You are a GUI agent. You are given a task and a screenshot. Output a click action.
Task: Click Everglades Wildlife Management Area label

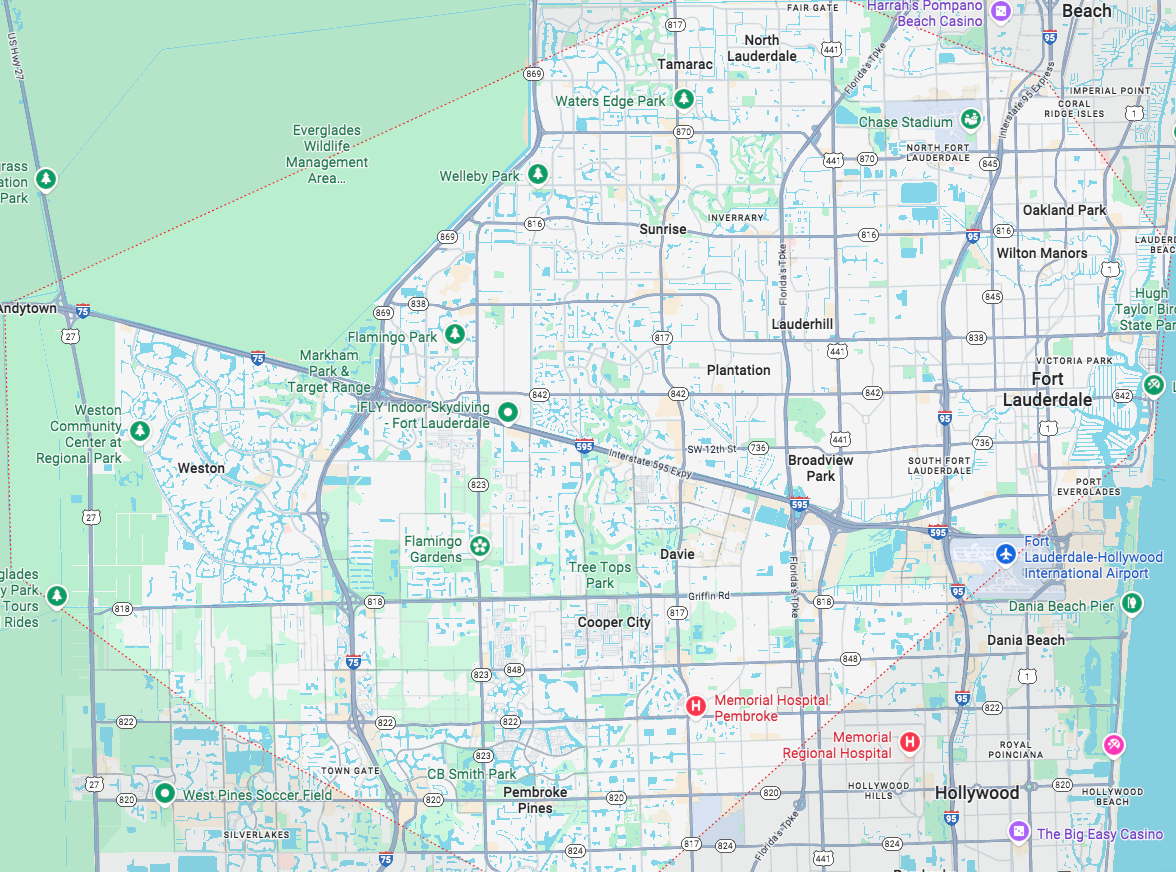327,154
